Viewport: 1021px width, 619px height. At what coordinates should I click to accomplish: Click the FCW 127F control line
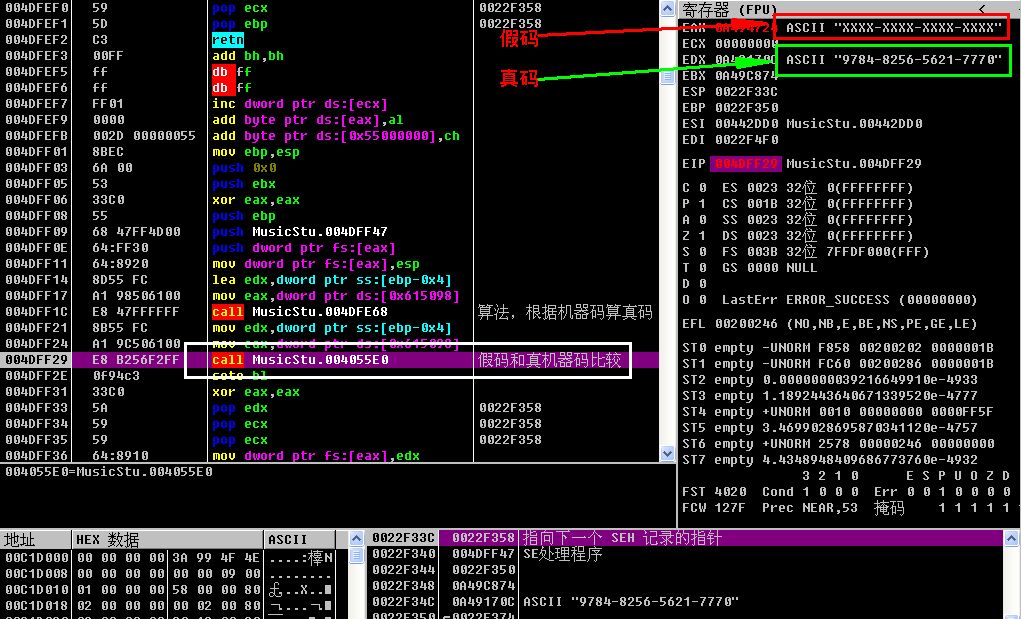tap(846, 508)
